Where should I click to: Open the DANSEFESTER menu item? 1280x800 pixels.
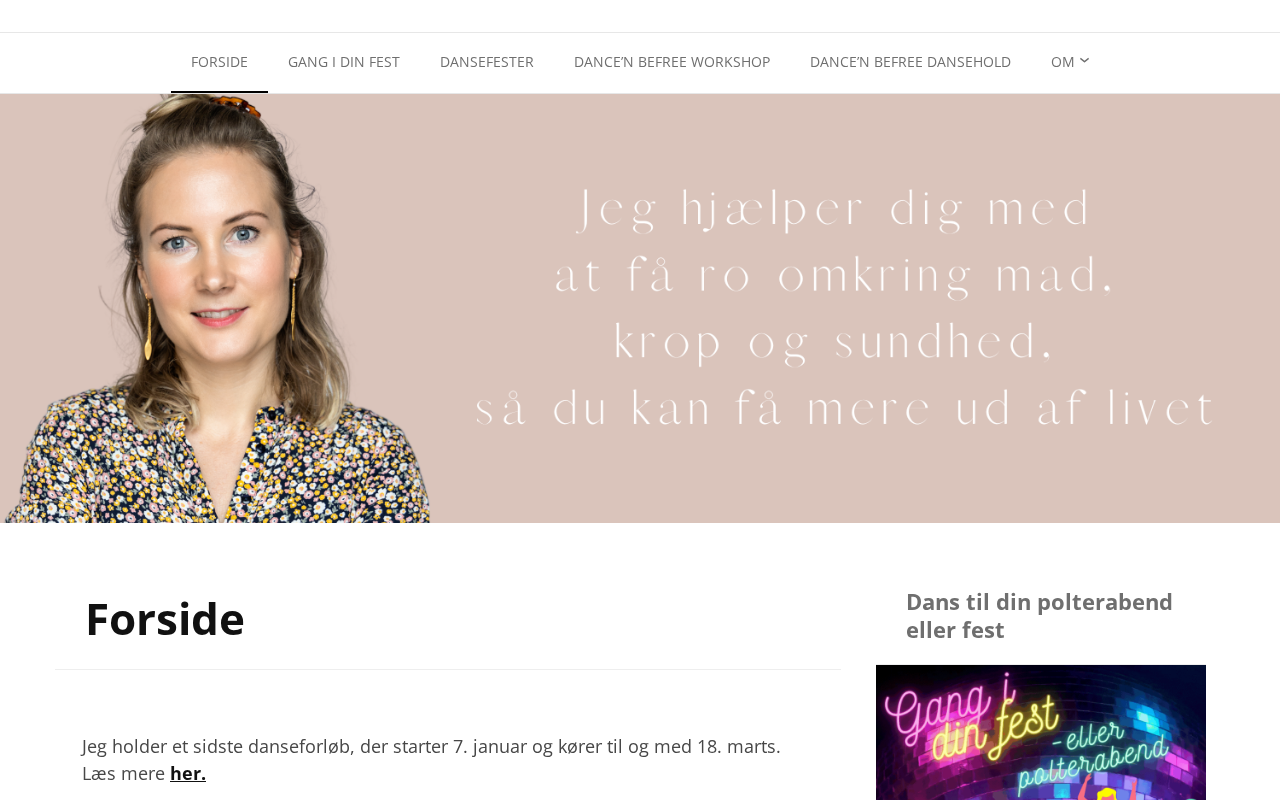coord(487,62)
